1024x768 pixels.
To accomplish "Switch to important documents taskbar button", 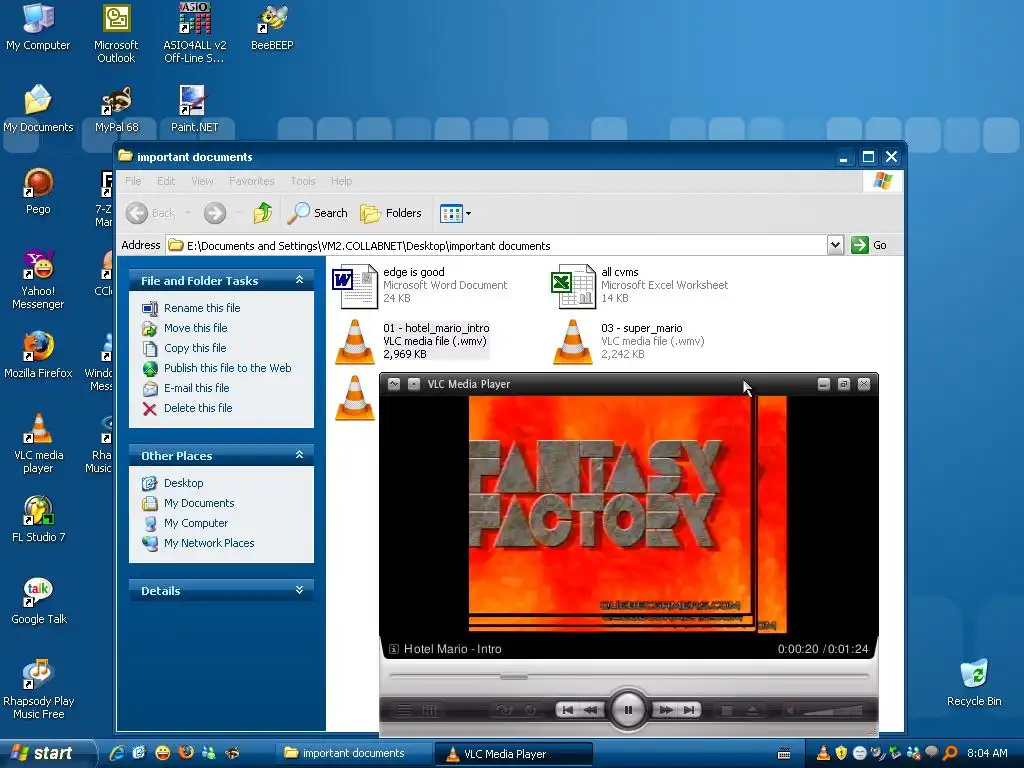I will (353, 753).
